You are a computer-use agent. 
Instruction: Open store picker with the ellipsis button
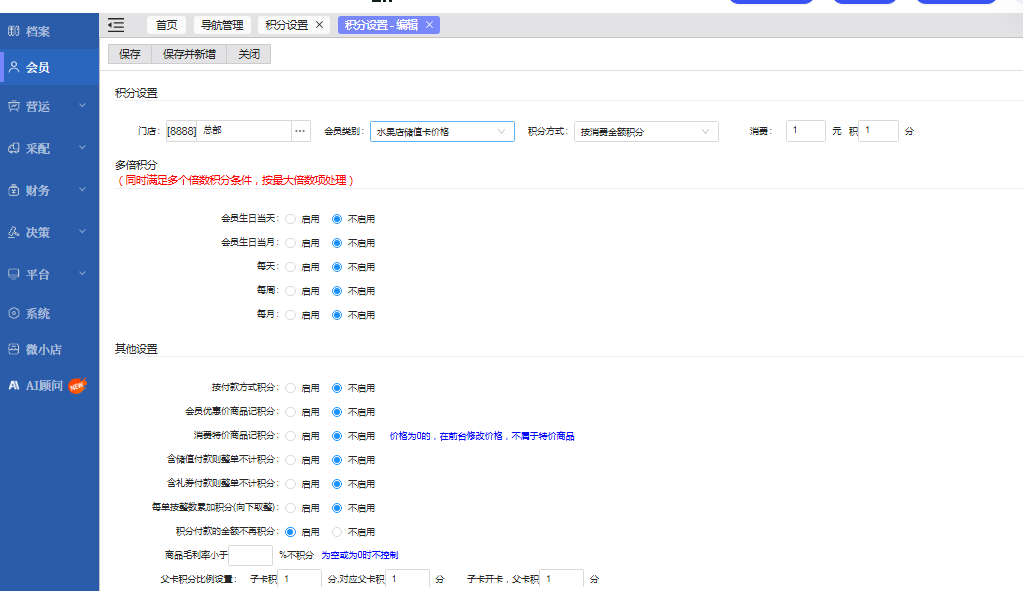click(300, 131)
